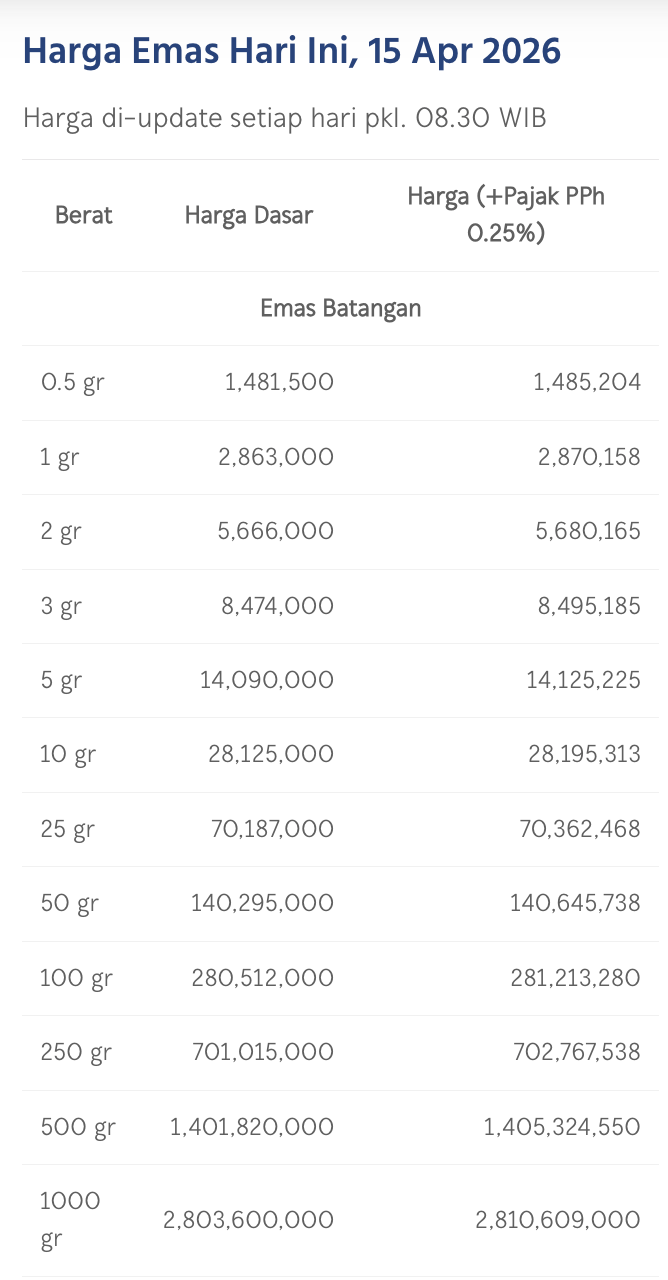
Task: Click taxed price 281,213,280 for 100 gr
Action: [575, 978]
